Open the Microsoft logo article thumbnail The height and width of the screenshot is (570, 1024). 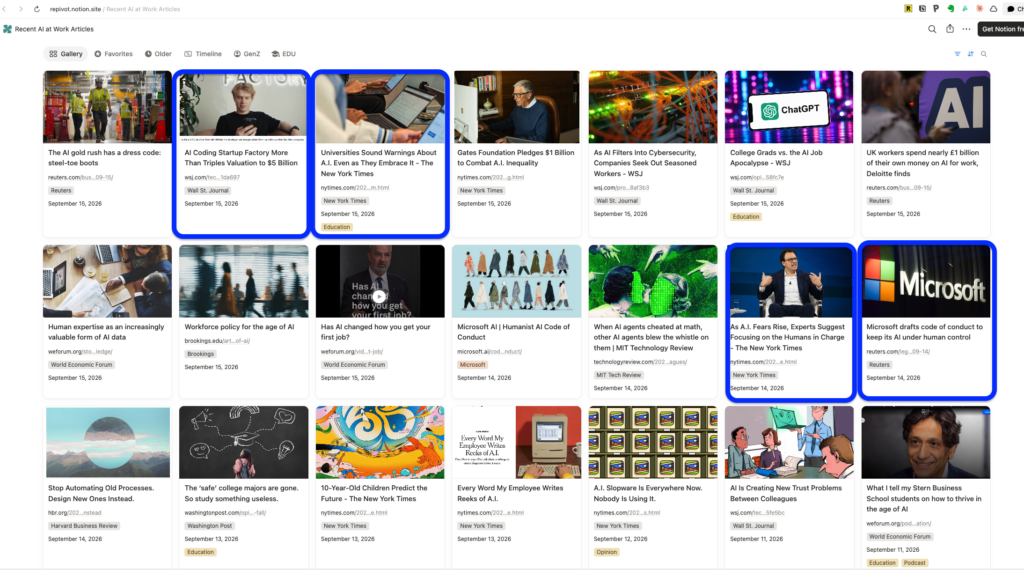point(926,282)
